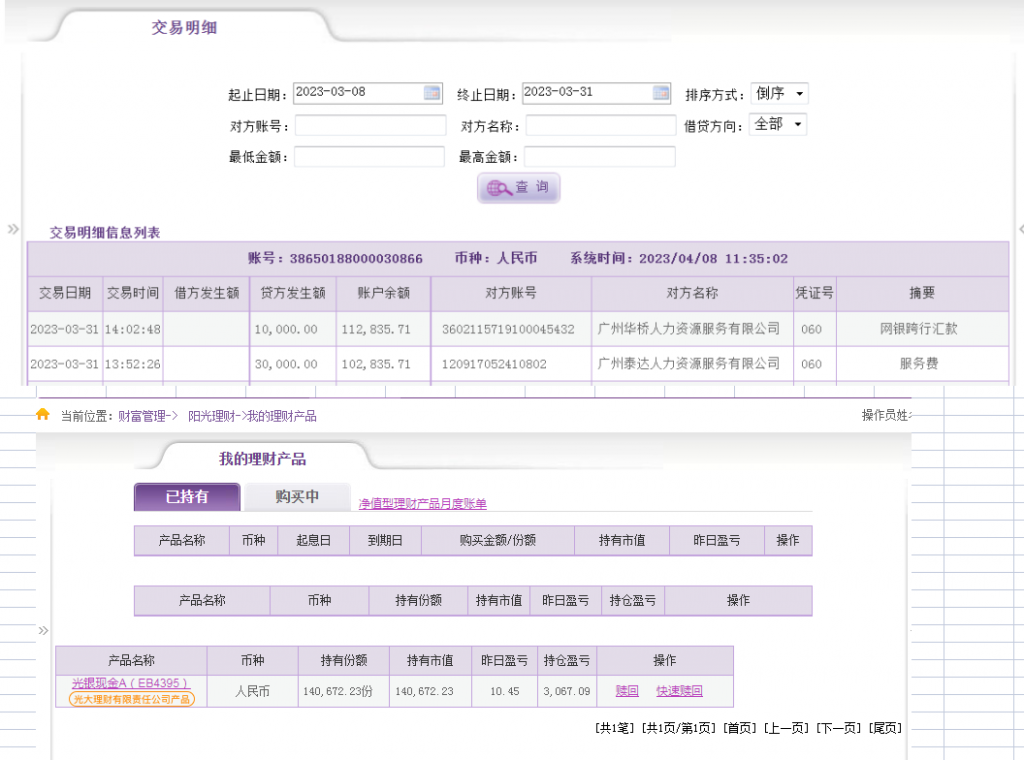The width and height of the screenshot is (1024, 760).
Task: Select account number 120917052410802
Action: coord(511,364)
